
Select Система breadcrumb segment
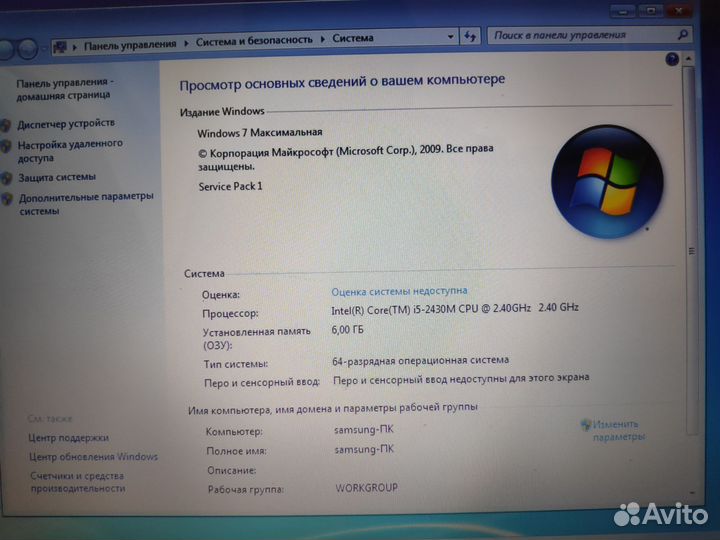tap(353, 38)
